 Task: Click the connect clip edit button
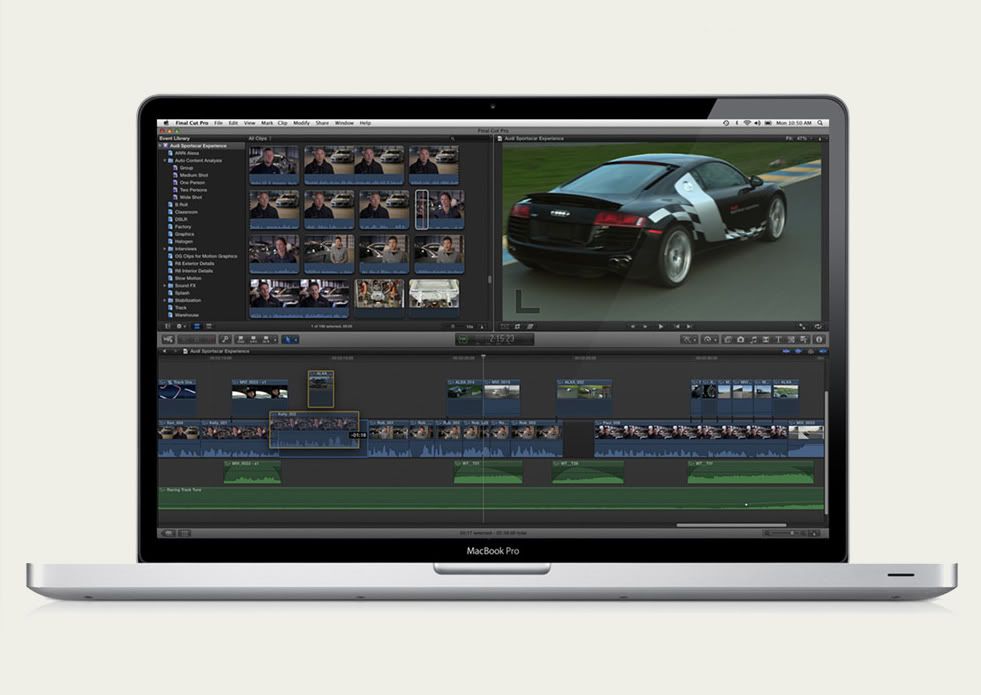(241, 340)
